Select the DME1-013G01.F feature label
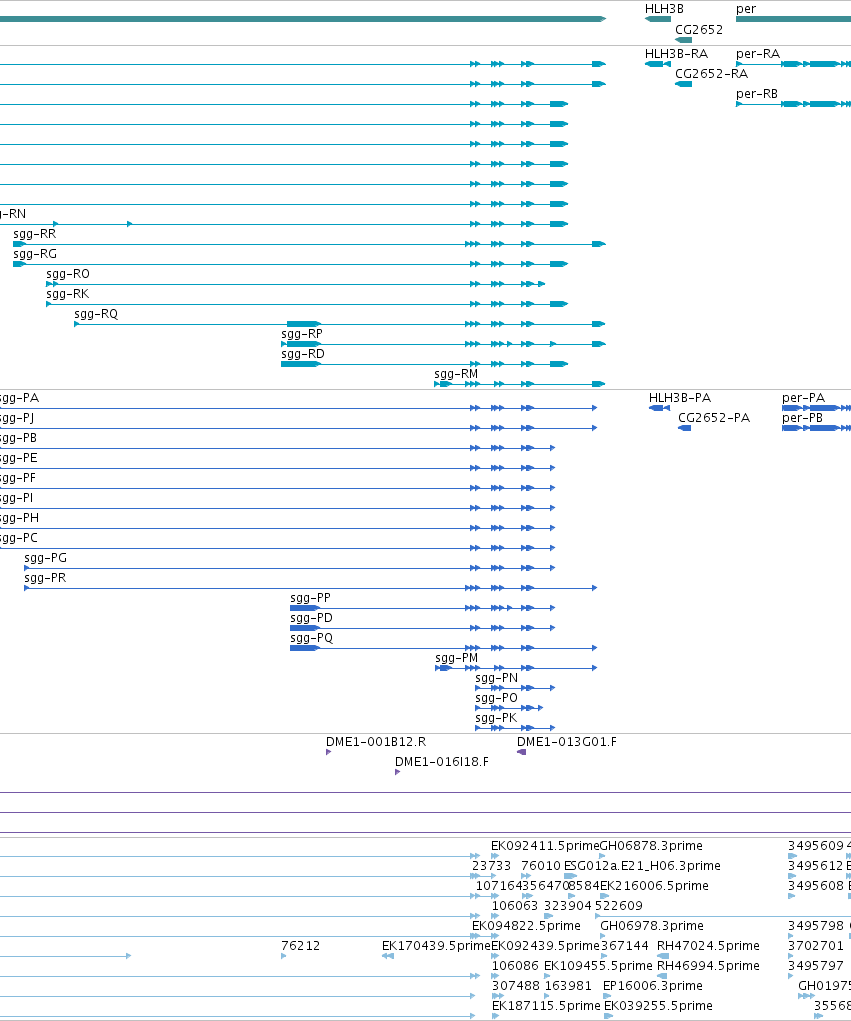Image resolution: width=851 pixels, height=1021 pixels. [567, 742]
